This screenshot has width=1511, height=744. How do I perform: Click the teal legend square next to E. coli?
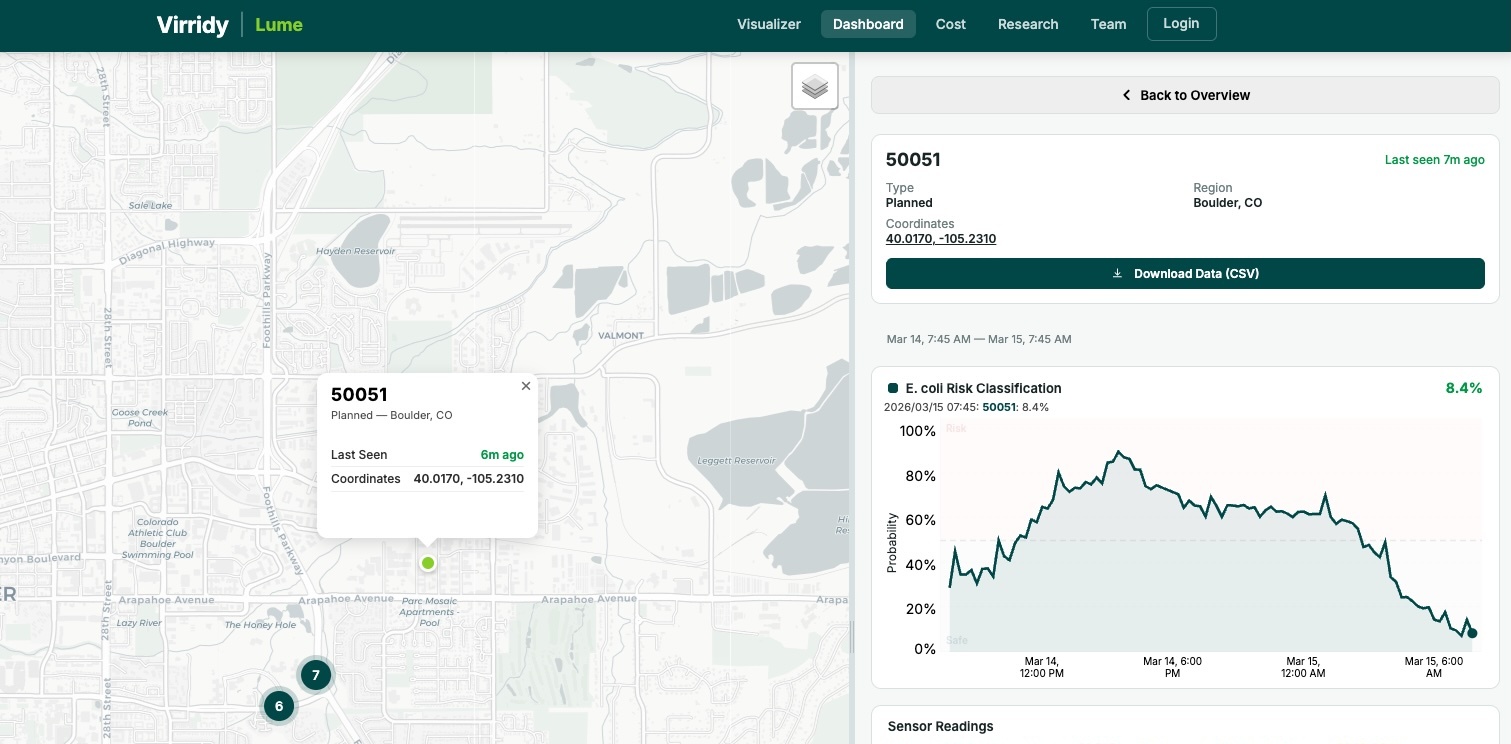click(x=893, y=388)
